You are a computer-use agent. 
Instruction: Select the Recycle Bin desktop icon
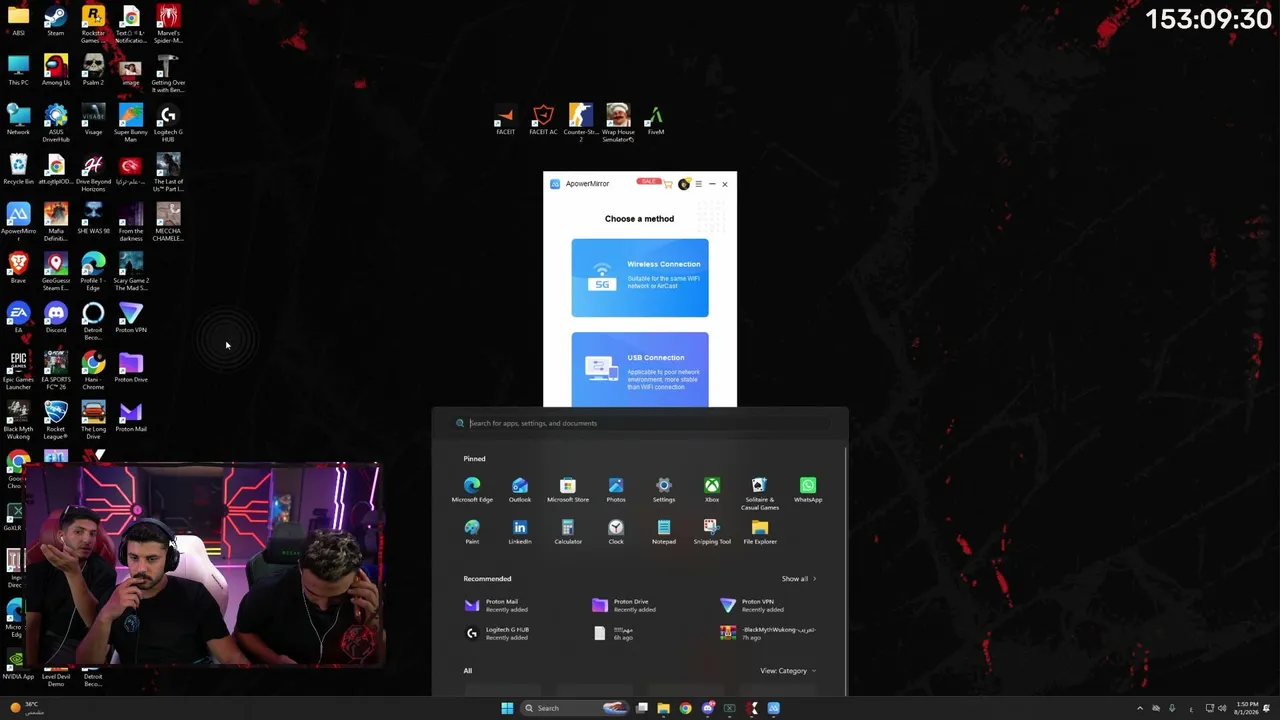pos(18,170)
